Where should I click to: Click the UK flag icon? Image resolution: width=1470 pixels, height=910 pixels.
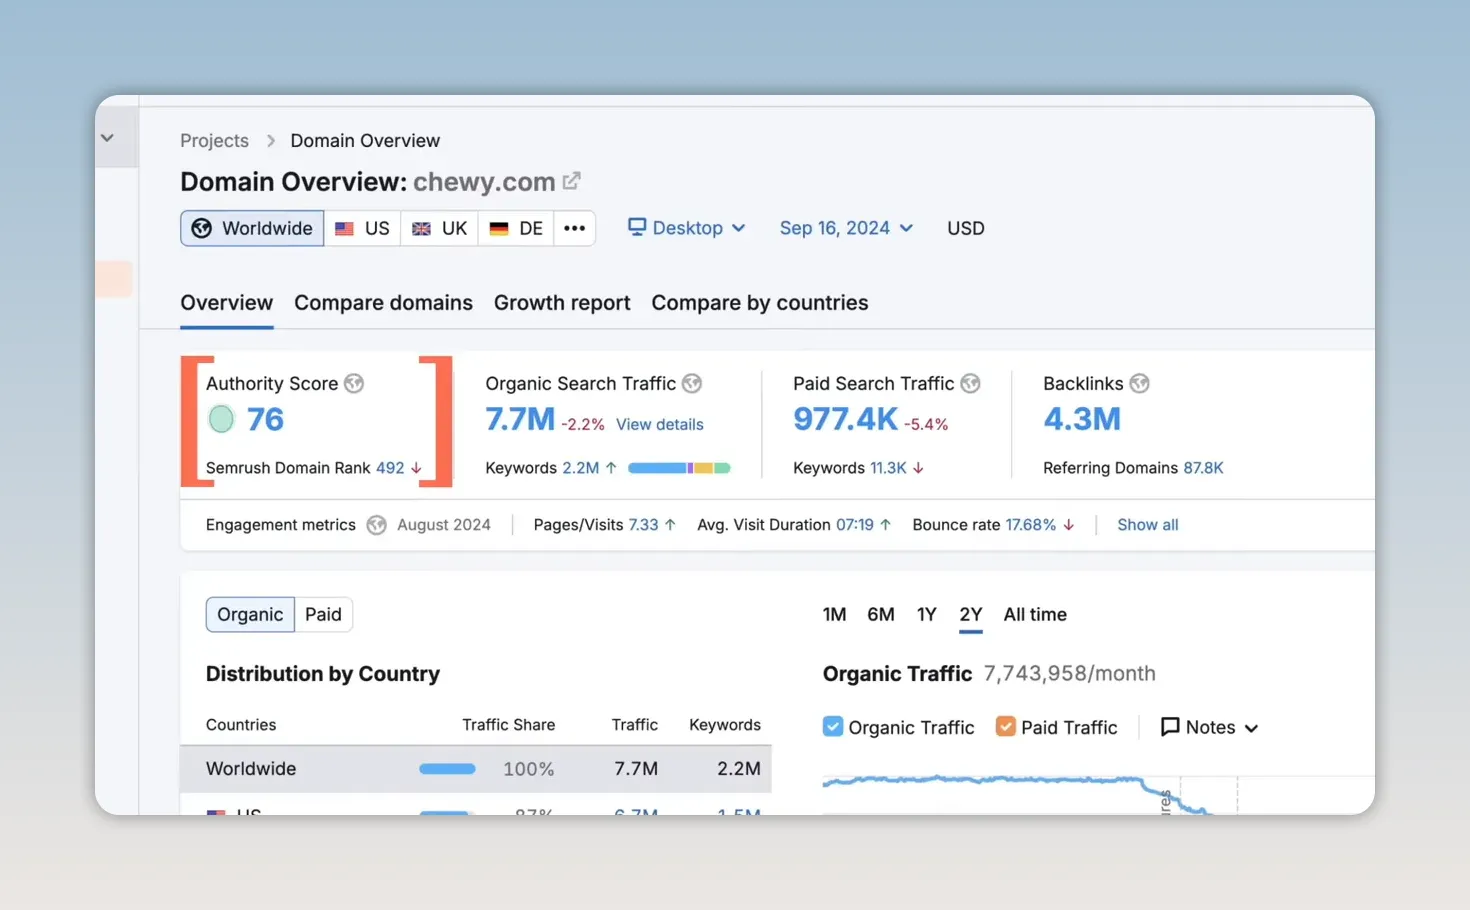[x=421, y=228]
